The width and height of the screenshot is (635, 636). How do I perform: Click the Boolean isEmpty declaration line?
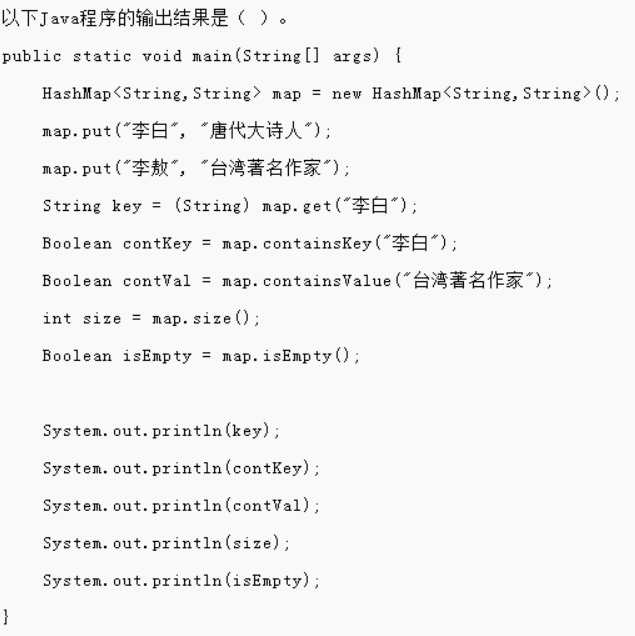click(201, 356)
